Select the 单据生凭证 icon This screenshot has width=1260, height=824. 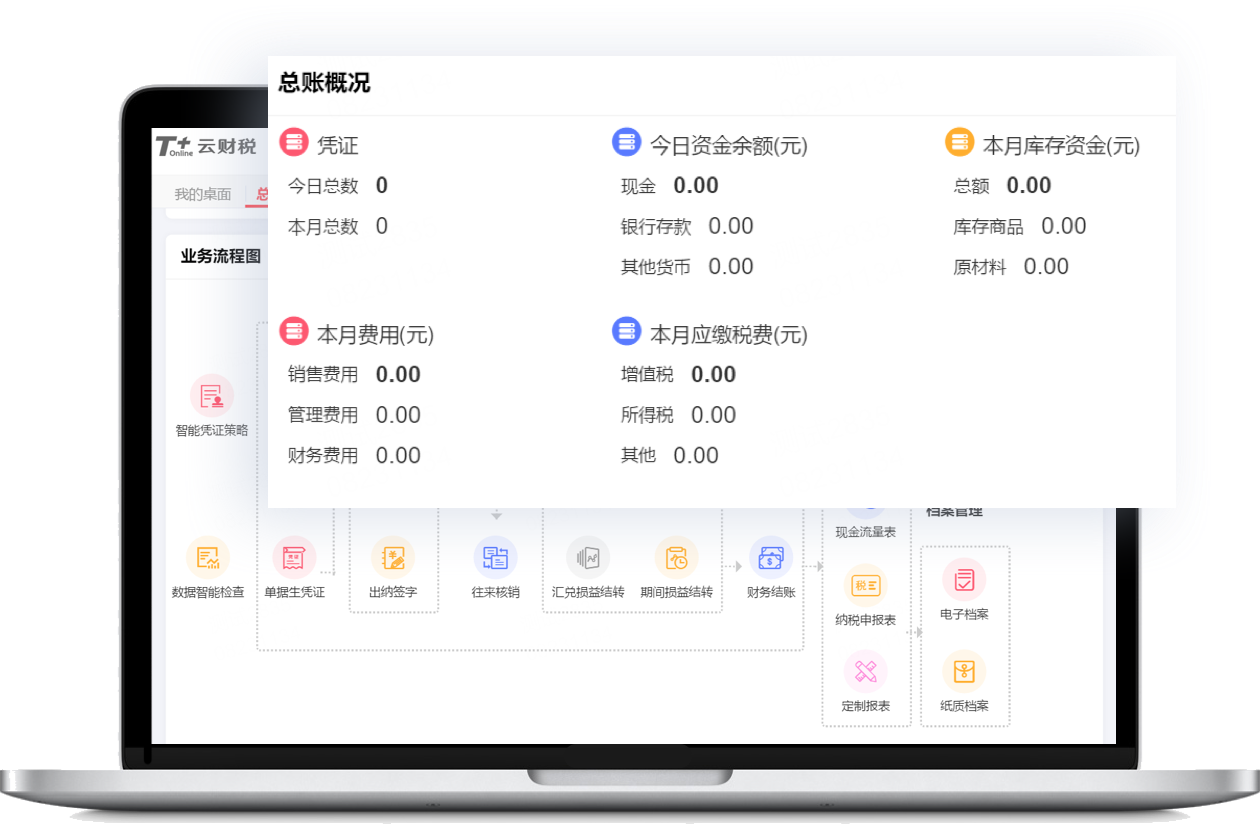[294, 558]
